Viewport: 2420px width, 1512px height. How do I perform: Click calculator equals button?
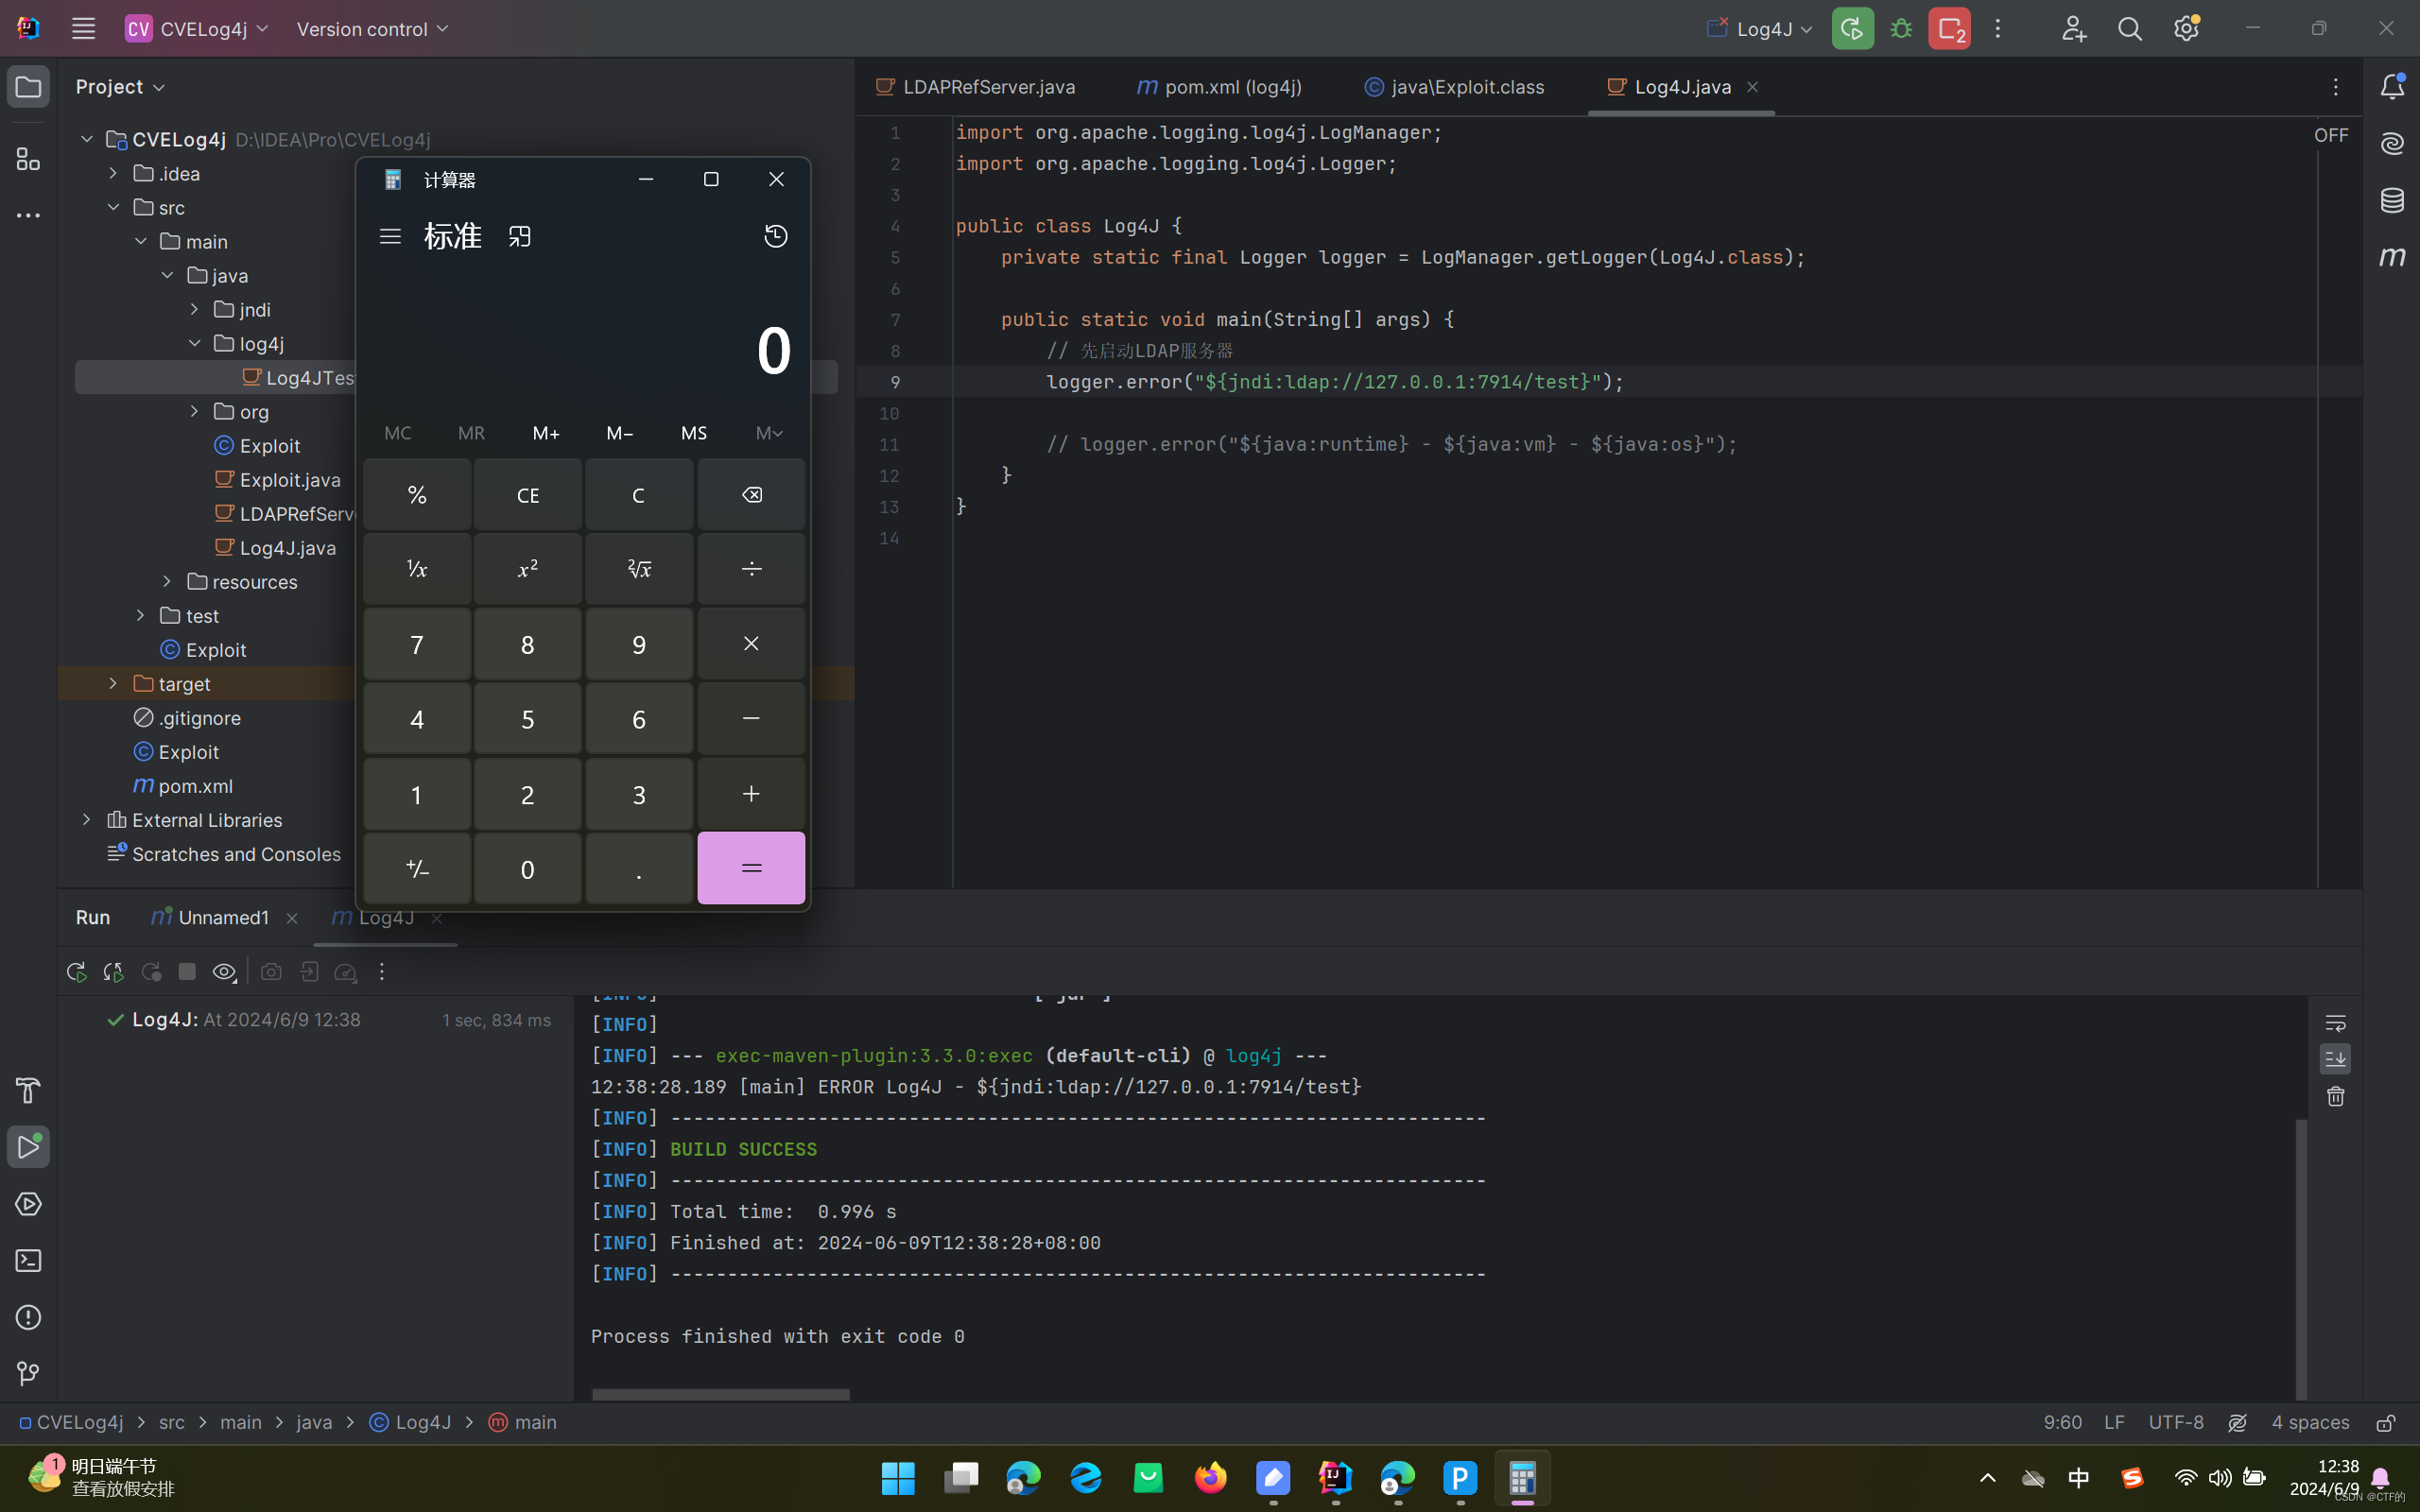[x=751, y=868]
